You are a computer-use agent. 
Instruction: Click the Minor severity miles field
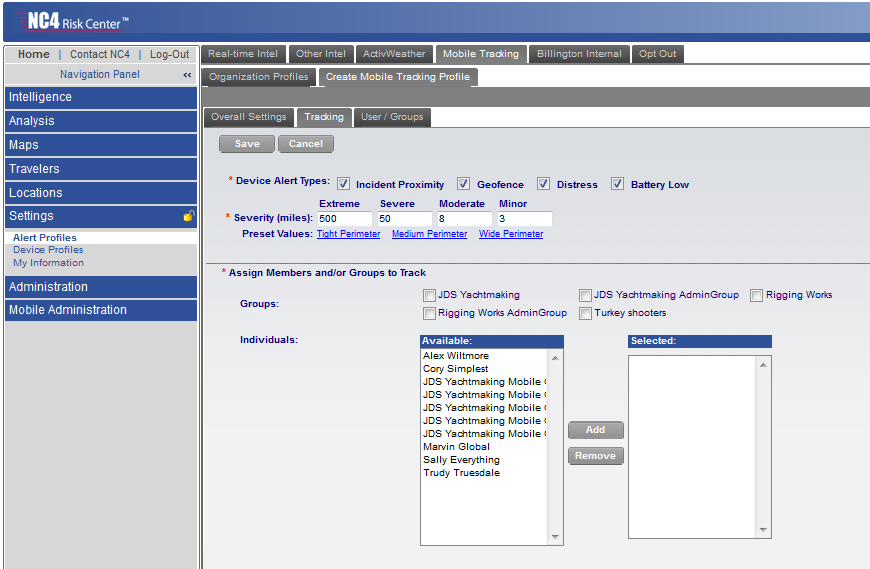click(x=524, y=219)
